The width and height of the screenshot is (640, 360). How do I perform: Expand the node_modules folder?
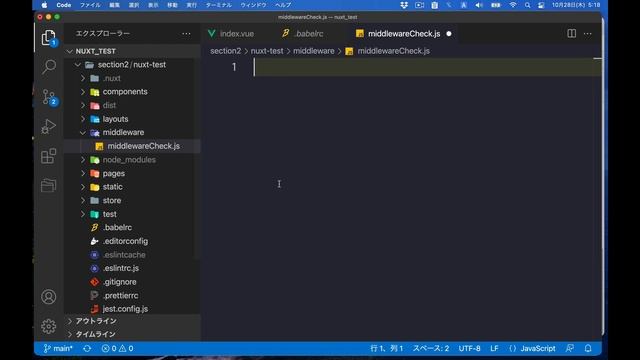83,160
